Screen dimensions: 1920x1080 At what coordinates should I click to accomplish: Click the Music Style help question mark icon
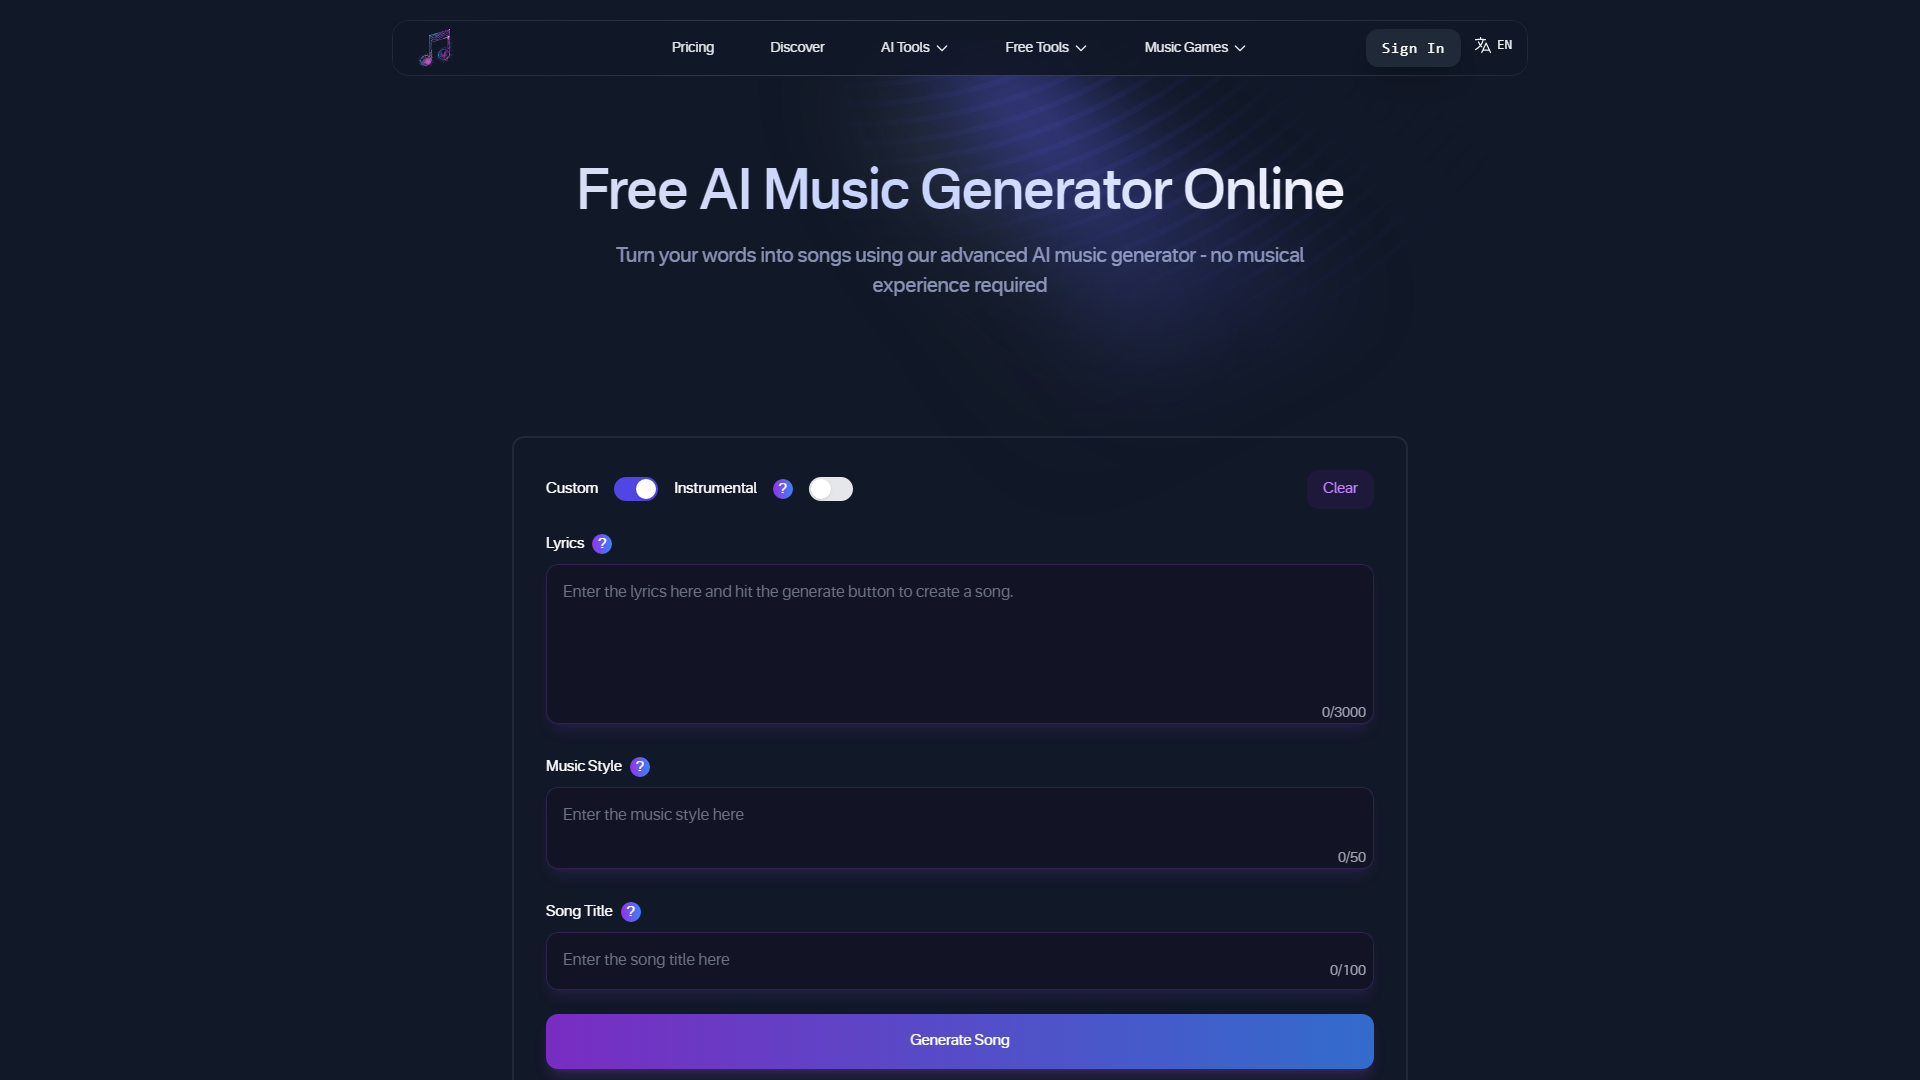[640, 766]
